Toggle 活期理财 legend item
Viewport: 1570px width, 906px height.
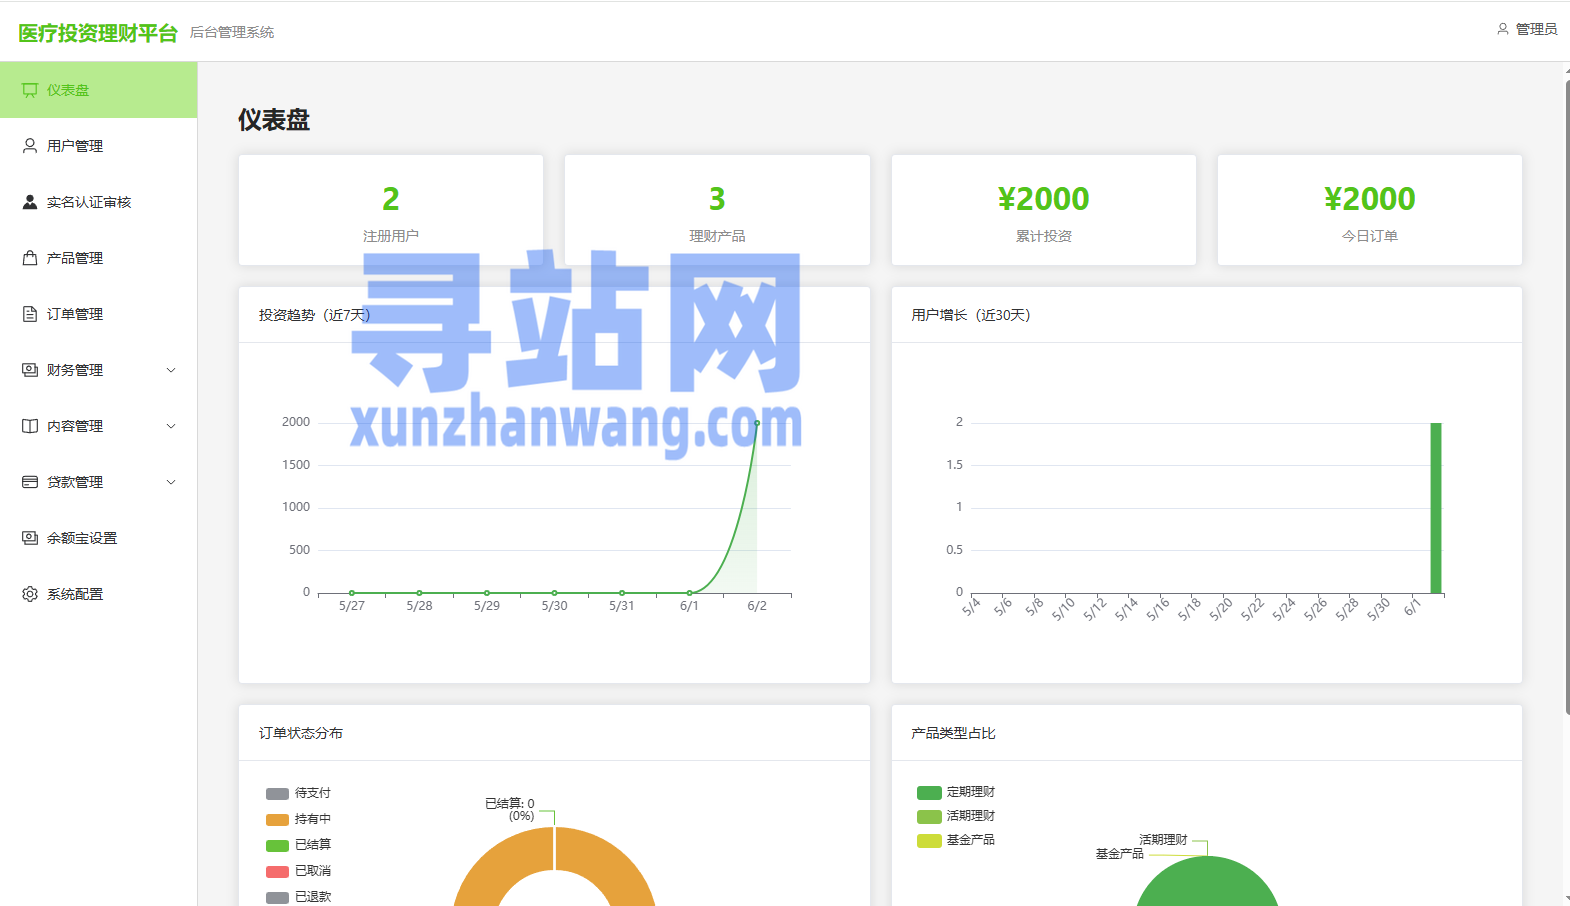pos(956,816)
